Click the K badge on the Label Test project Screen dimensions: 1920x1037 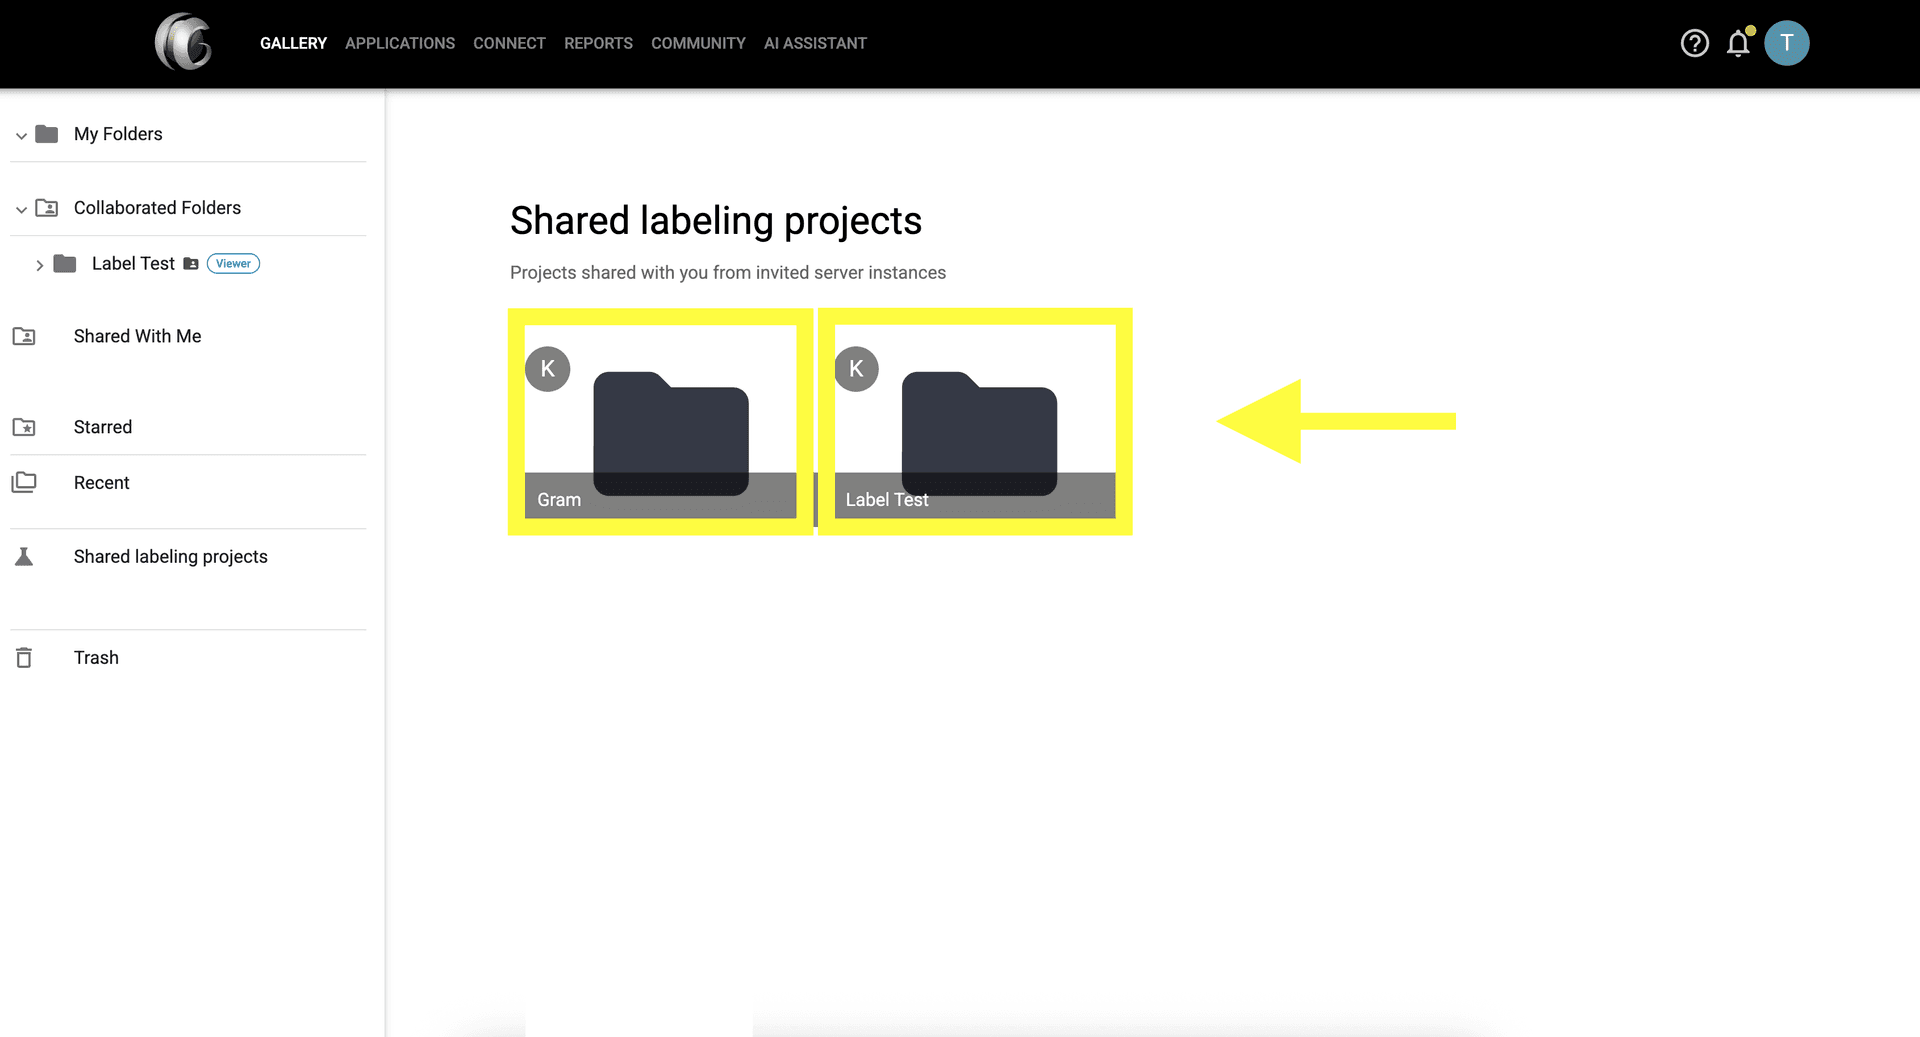[x=856, y=368]
